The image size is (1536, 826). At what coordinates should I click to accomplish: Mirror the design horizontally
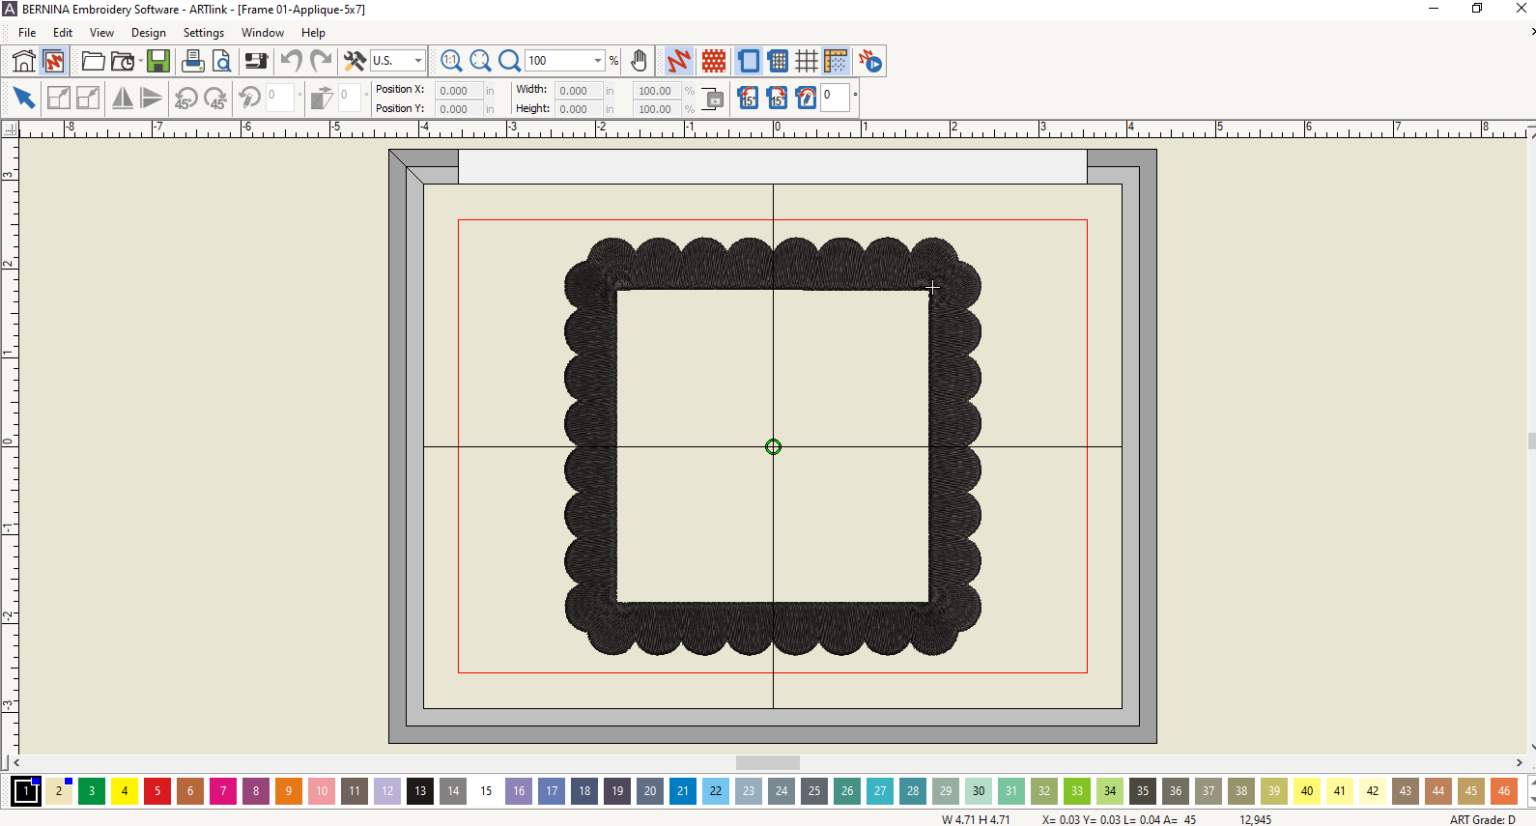[x=122, y=97]
